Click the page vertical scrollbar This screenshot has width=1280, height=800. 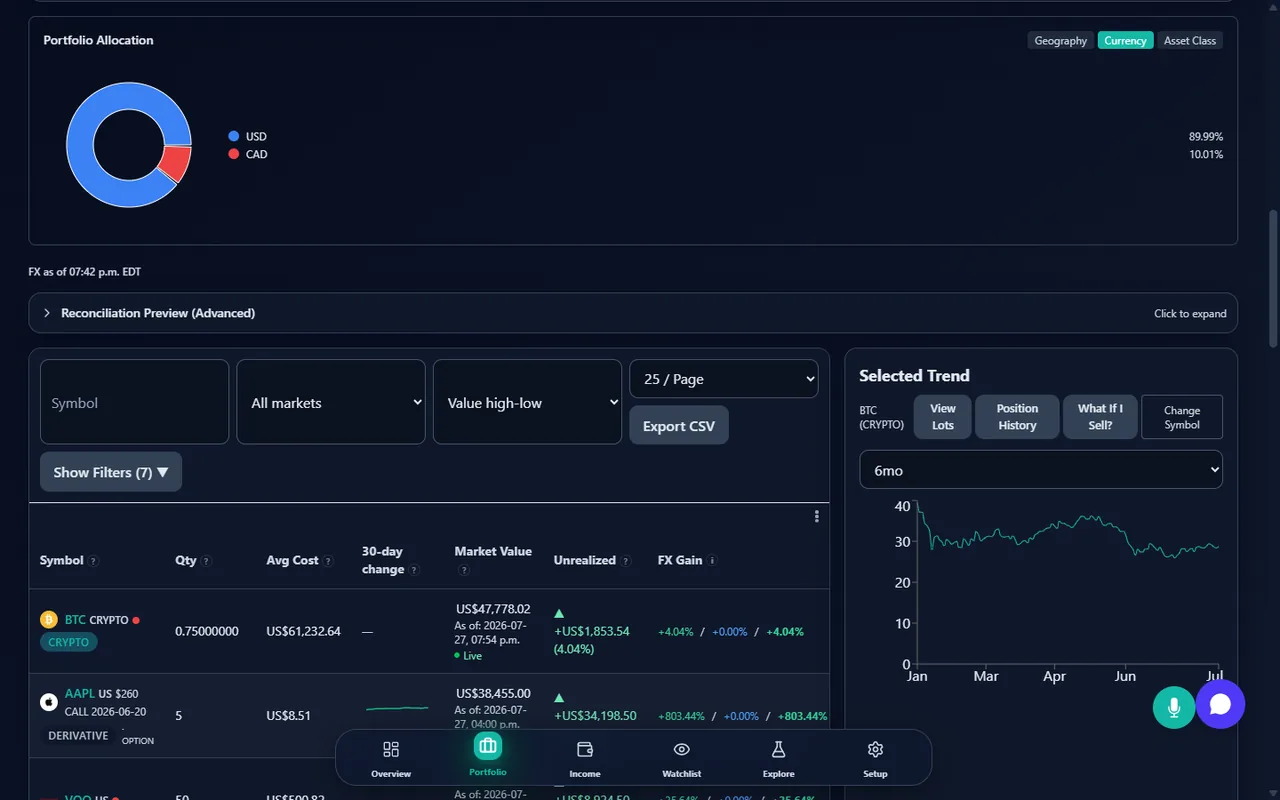(1273, 280)
